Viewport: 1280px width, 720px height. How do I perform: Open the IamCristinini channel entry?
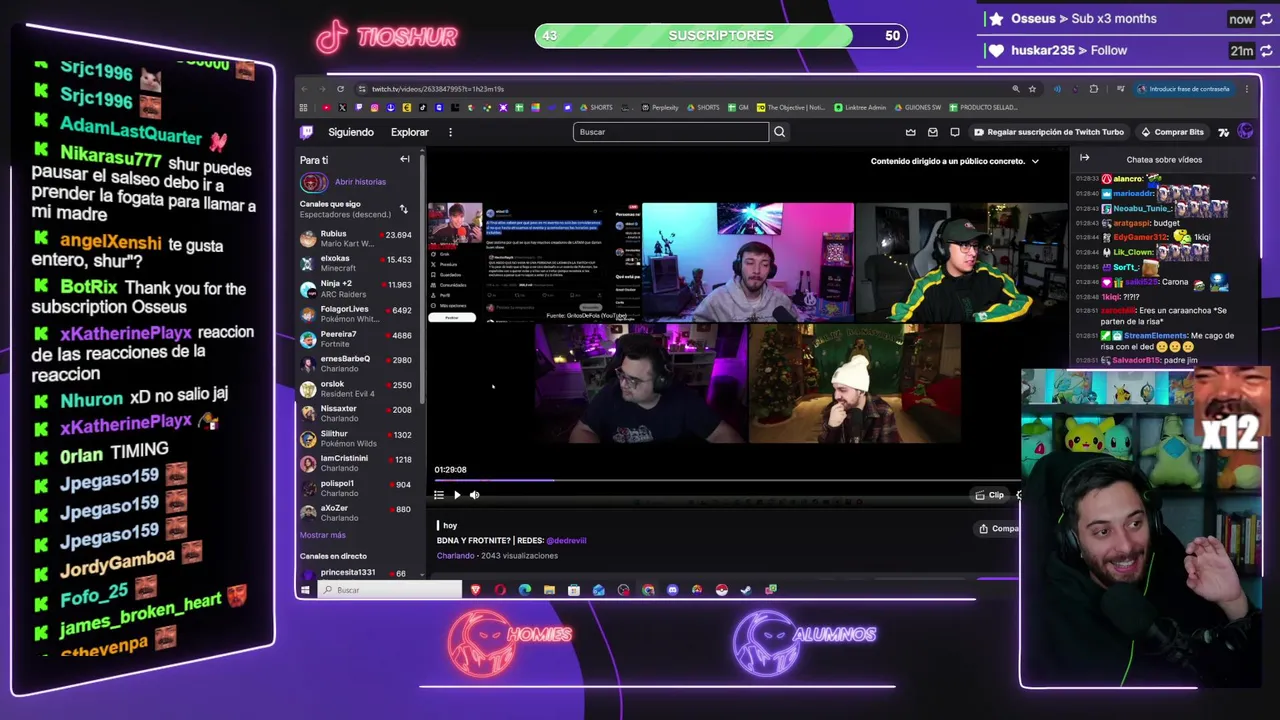click(x=356, y=463)
